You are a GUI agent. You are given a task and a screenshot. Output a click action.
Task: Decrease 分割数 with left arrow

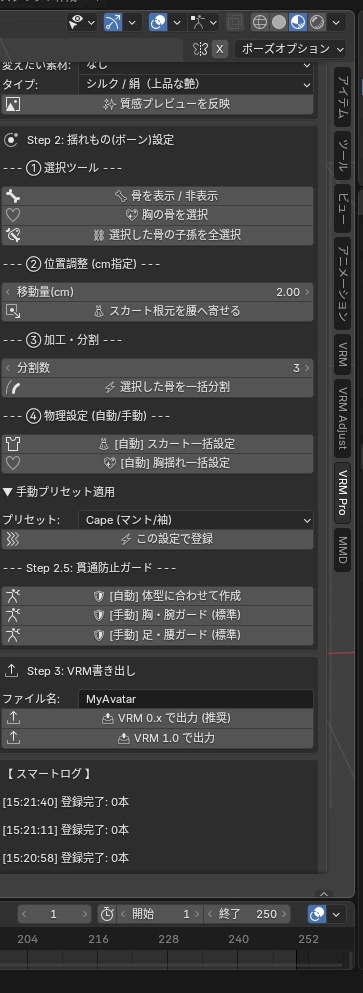(x=8, y=368)
